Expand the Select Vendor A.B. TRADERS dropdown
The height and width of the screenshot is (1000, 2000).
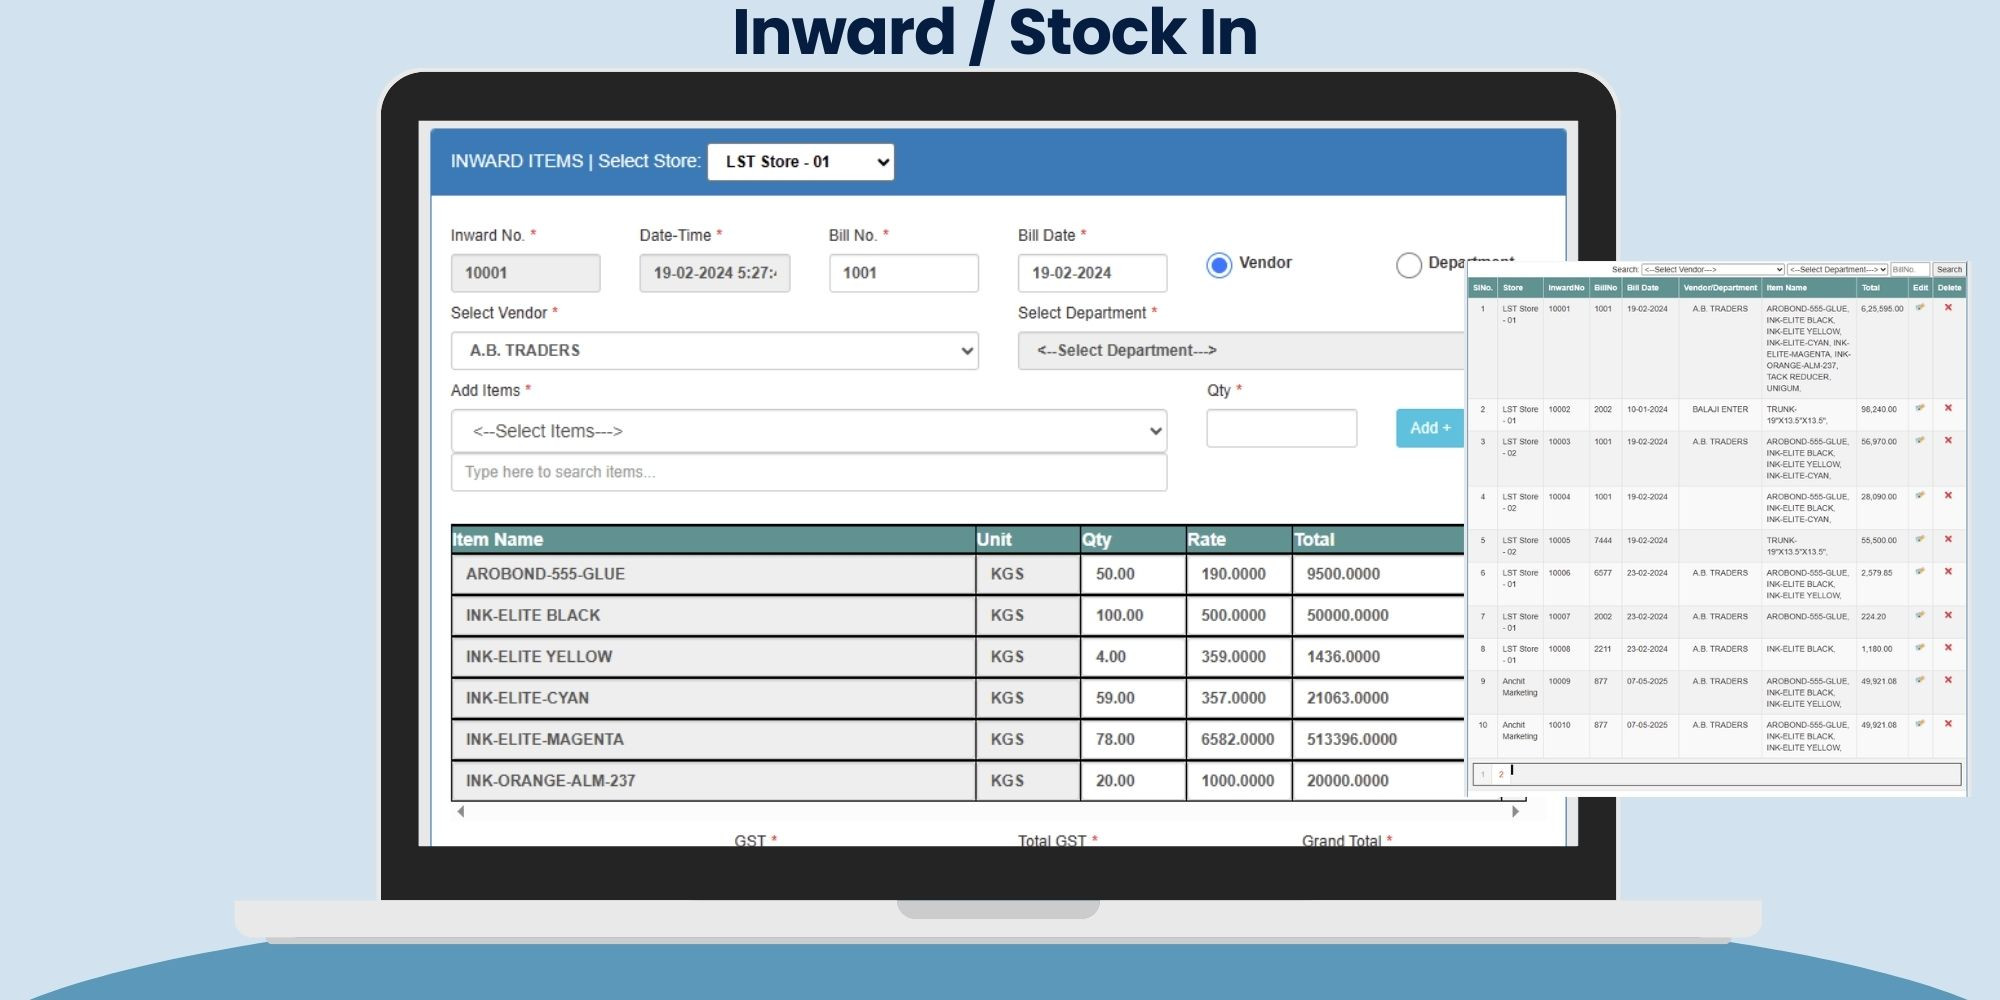point(714,351)
